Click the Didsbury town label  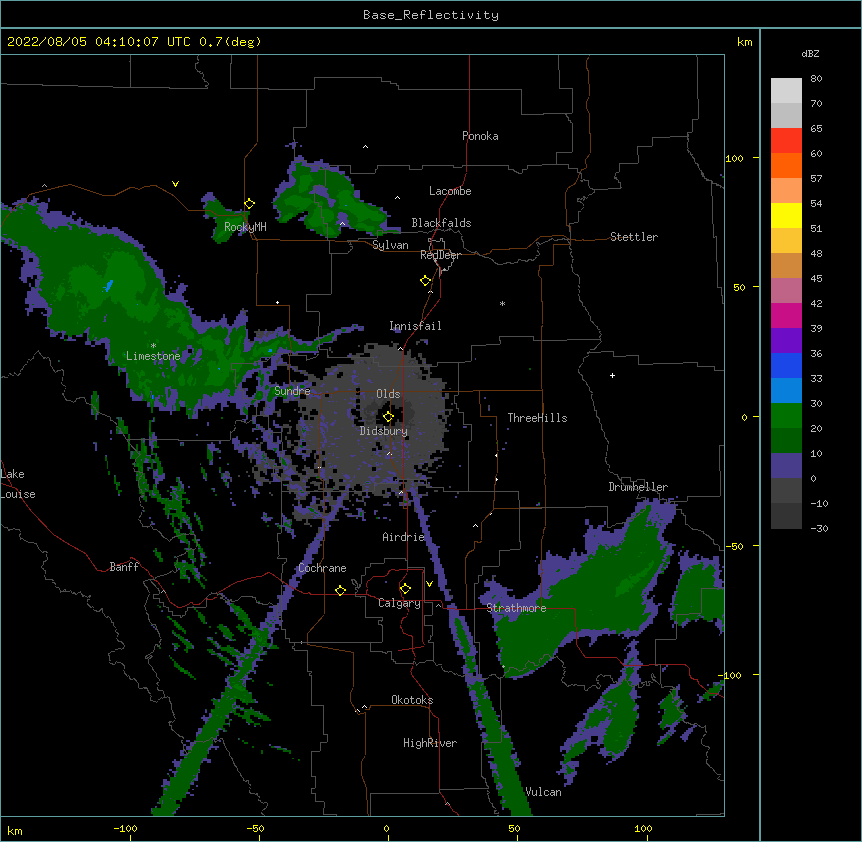(384, 431)
